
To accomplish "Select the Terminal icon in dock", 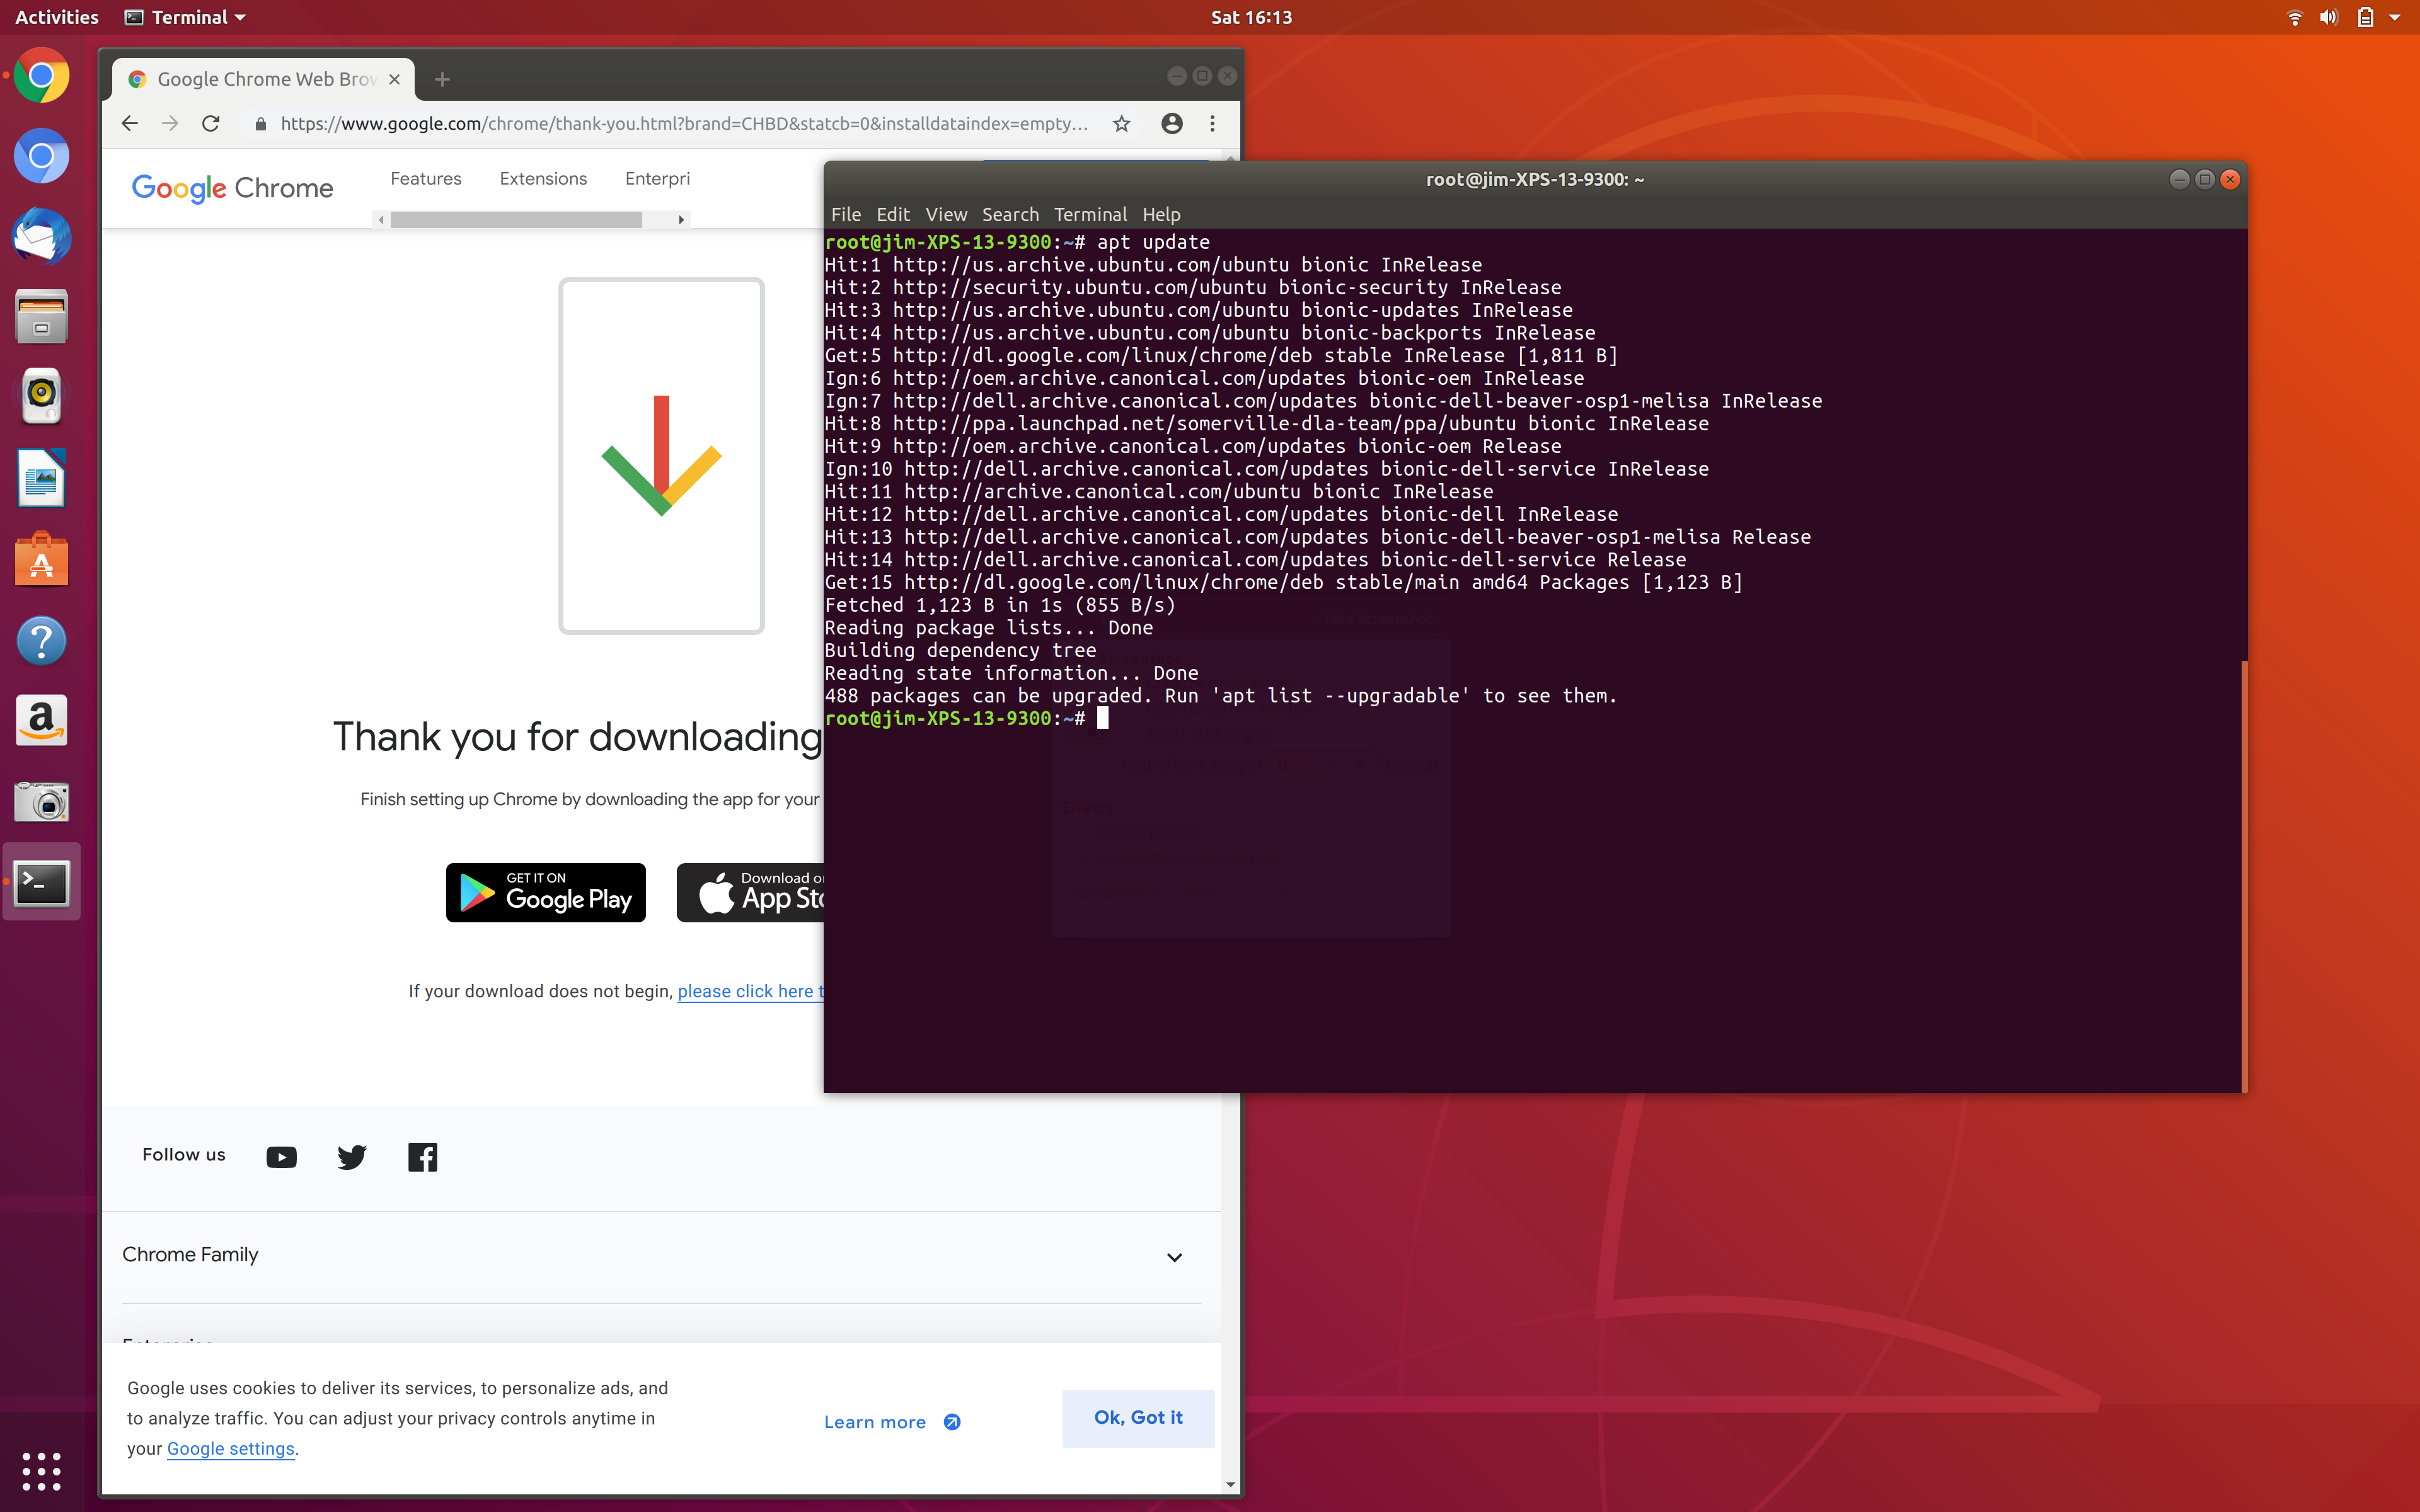I will 41,882.
